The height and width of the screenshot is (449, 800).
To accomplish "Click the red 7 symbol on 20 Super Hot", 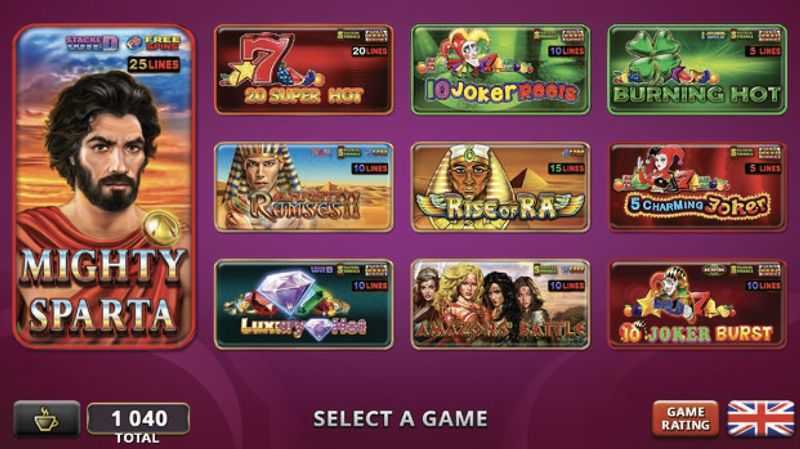I will (x=267, y=57).
